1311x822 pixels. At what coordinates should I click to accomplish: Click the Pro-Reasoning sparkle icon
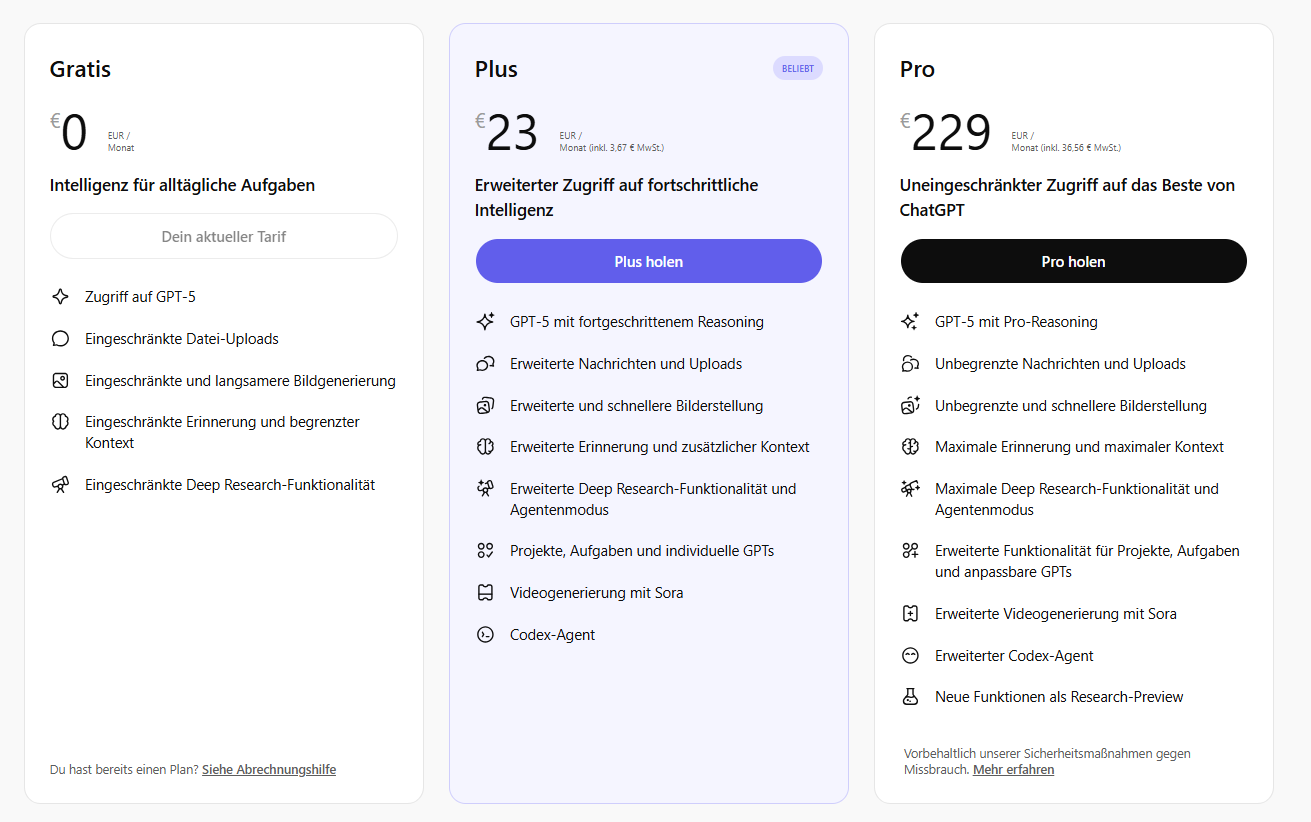[911, 321]
